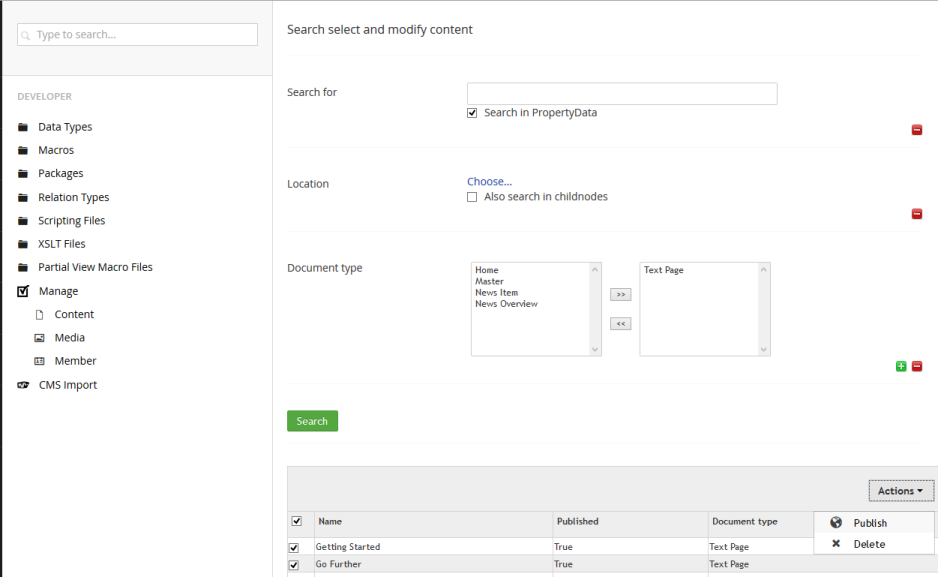Click the Search for text field
The image size is (938, 577).
[x=621, y=94]
